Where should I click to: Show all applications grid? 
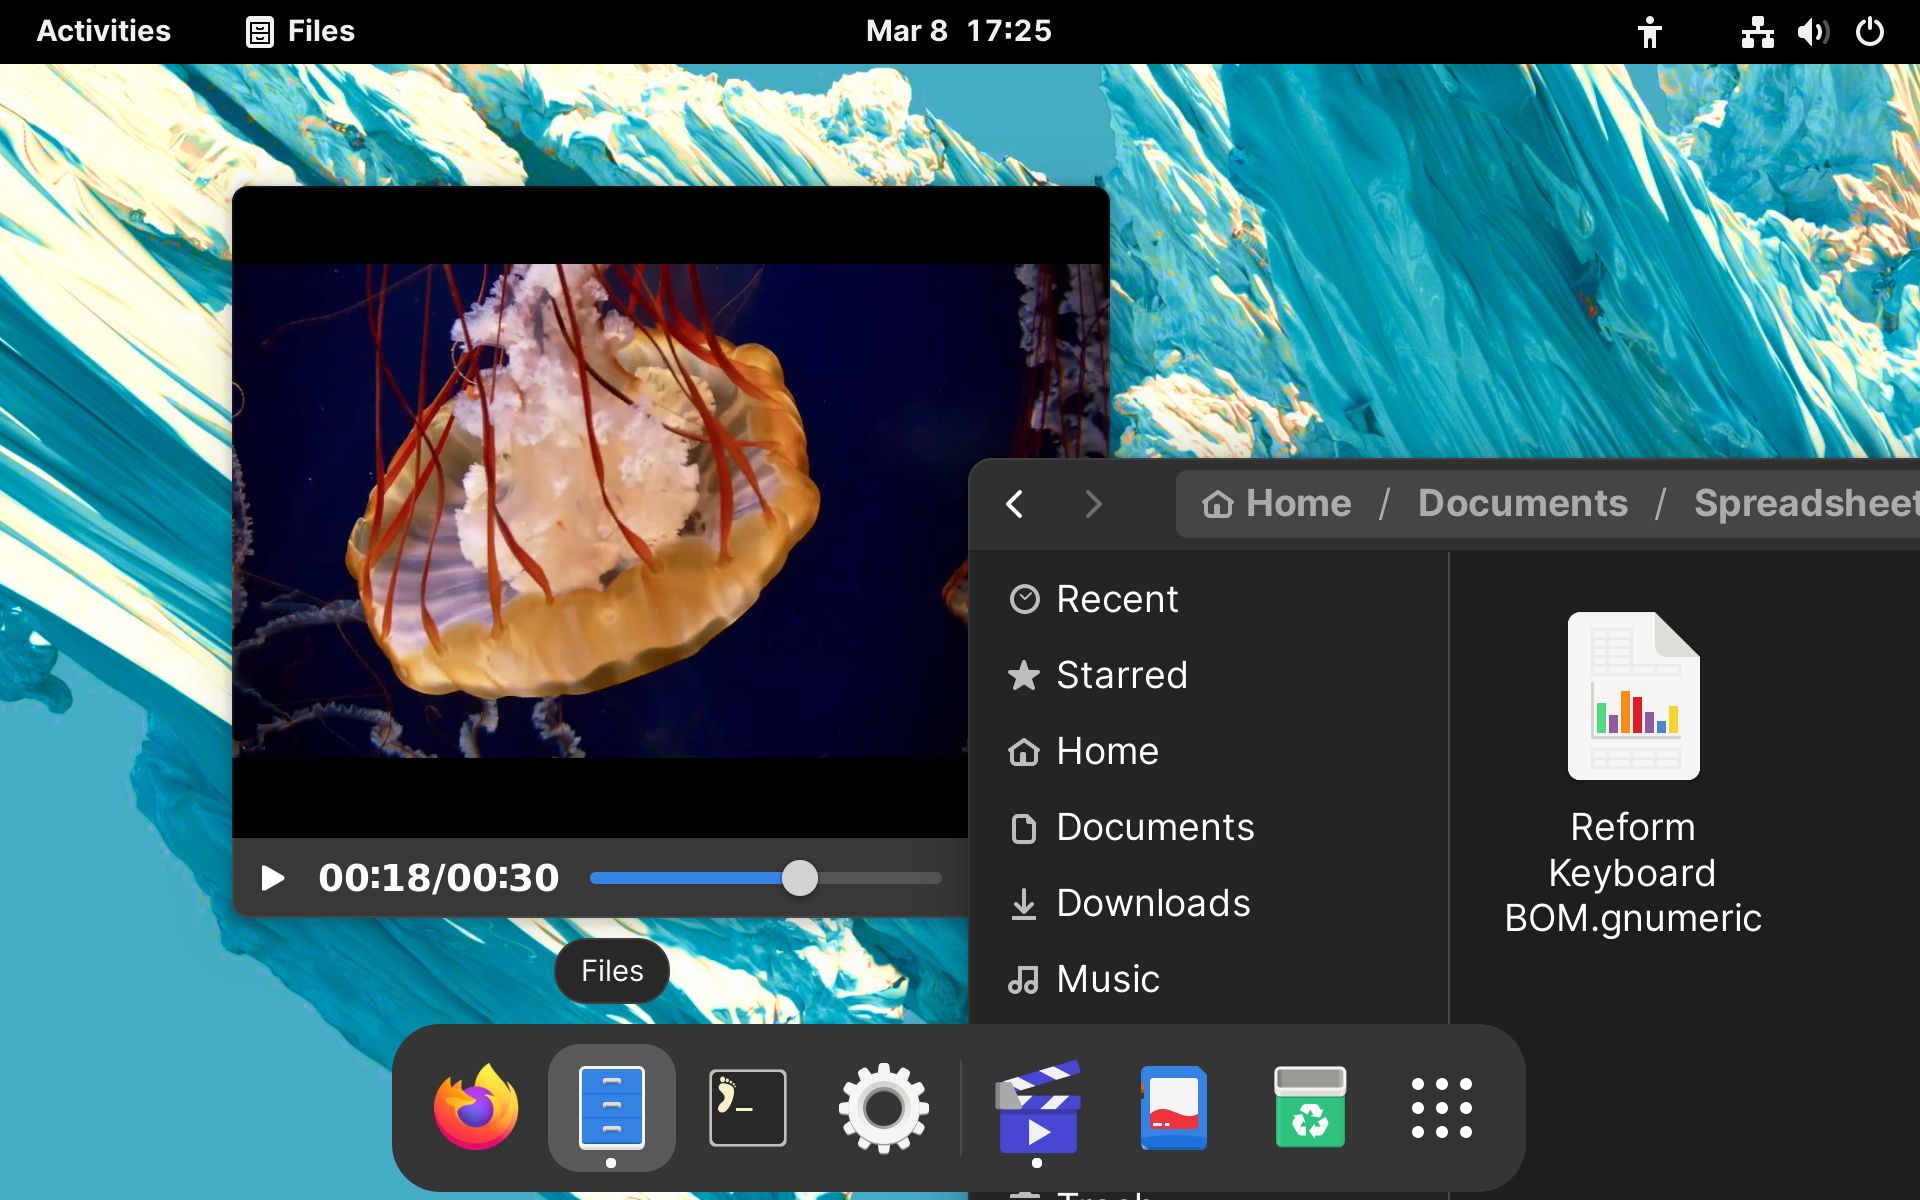pos(1441,1107)
